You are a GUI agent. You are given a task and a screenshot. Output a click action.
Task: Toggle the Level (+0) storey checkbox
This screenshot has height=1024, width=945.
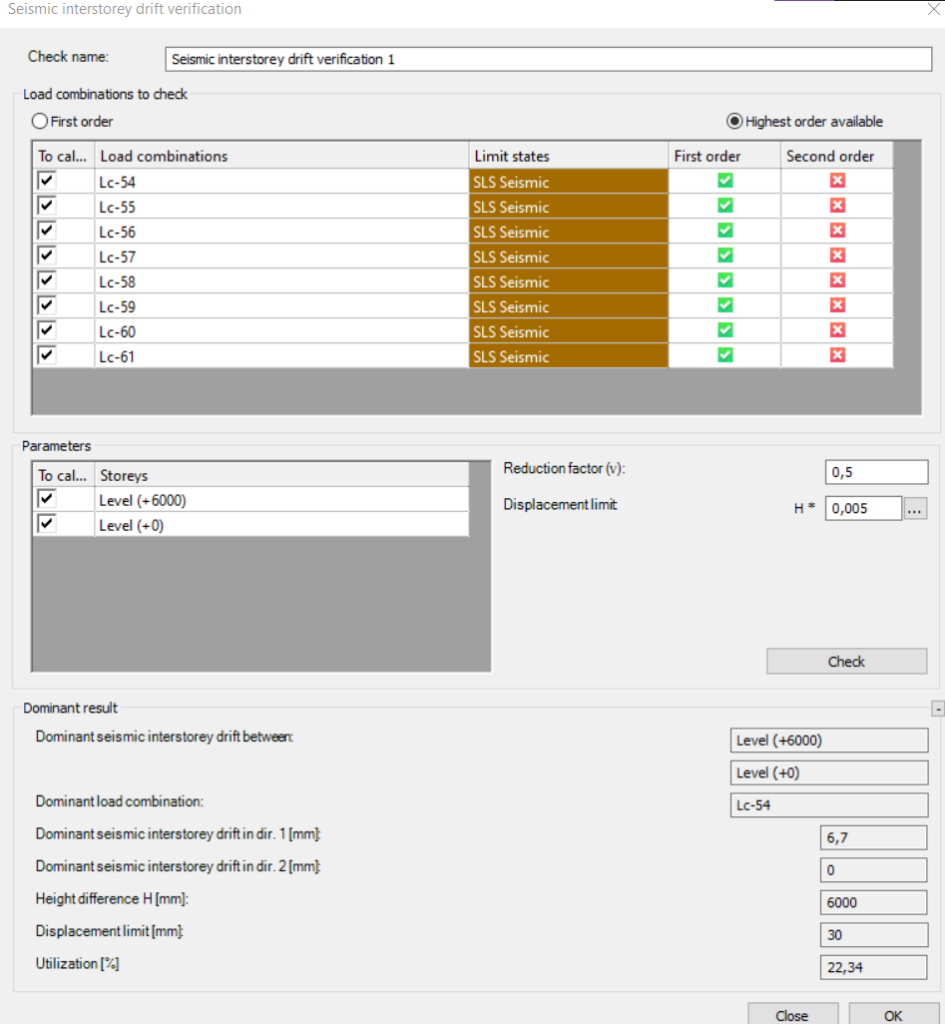pyautogui.click(x=46, y=524)
